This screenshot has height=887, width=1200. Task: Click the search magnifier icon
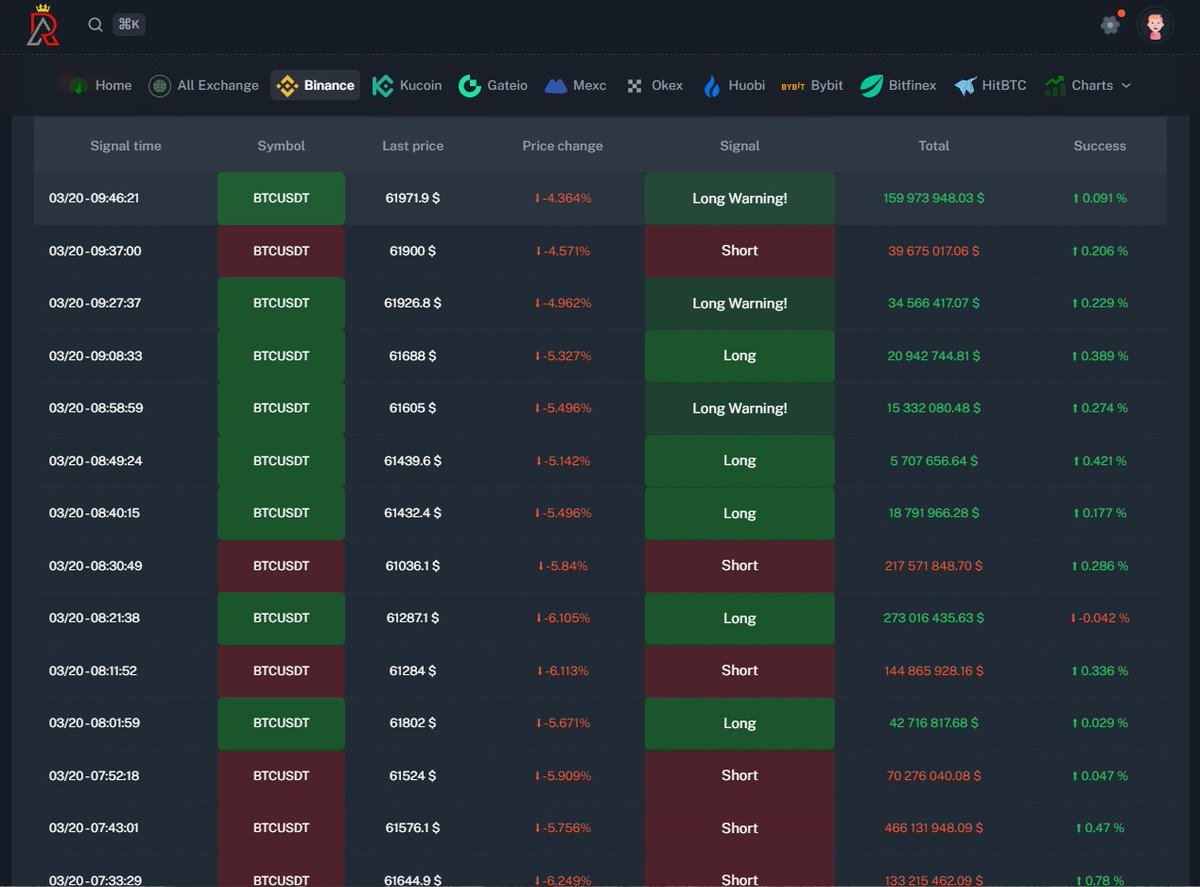[95, 24]
